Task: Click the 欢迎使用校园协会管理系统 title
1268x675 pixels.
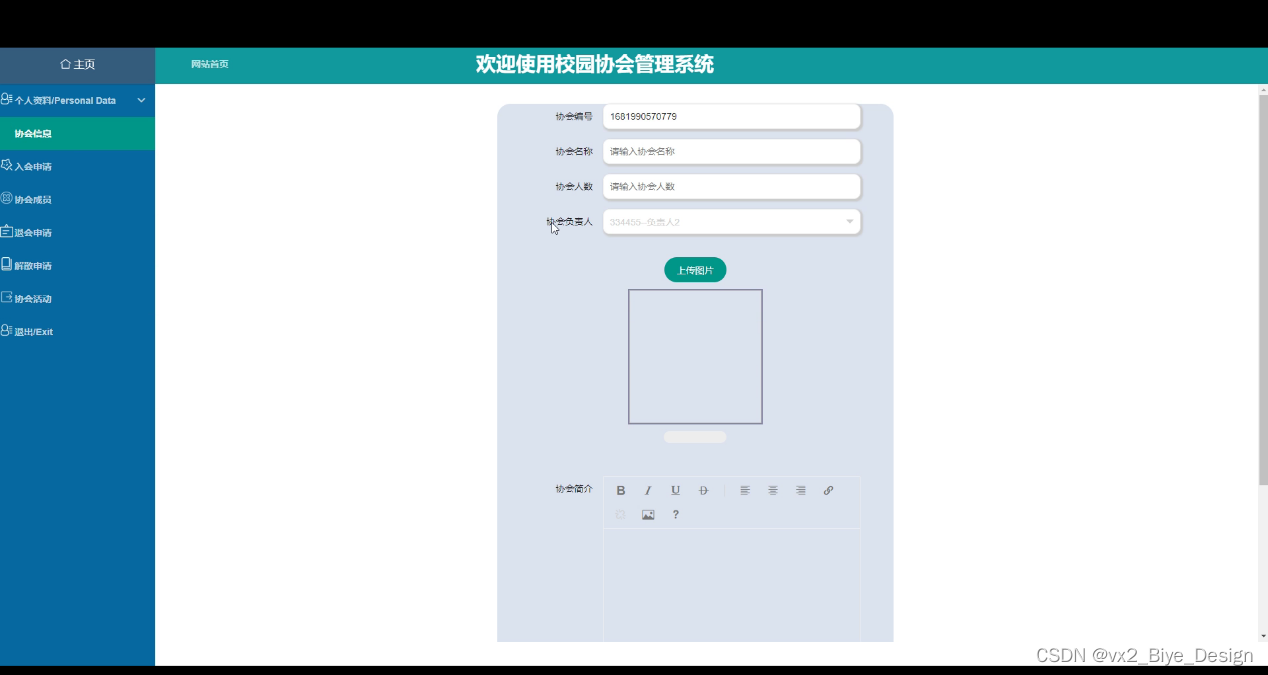Action: [595, 64]
